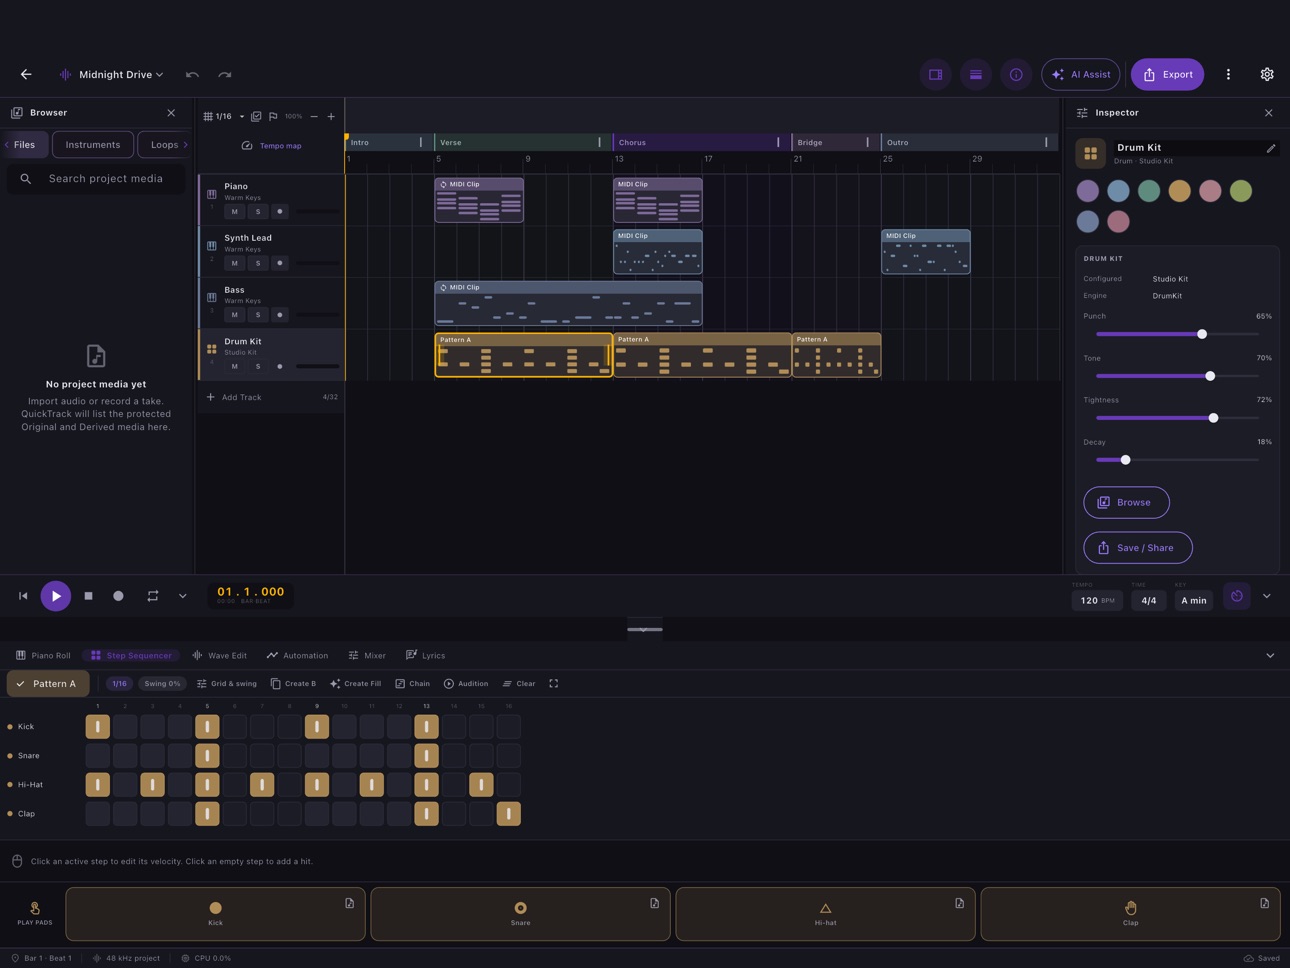Click the metronome icon beside the key
The height and width of the screenshot is (968, 1290).
[x=1237, y=596]
